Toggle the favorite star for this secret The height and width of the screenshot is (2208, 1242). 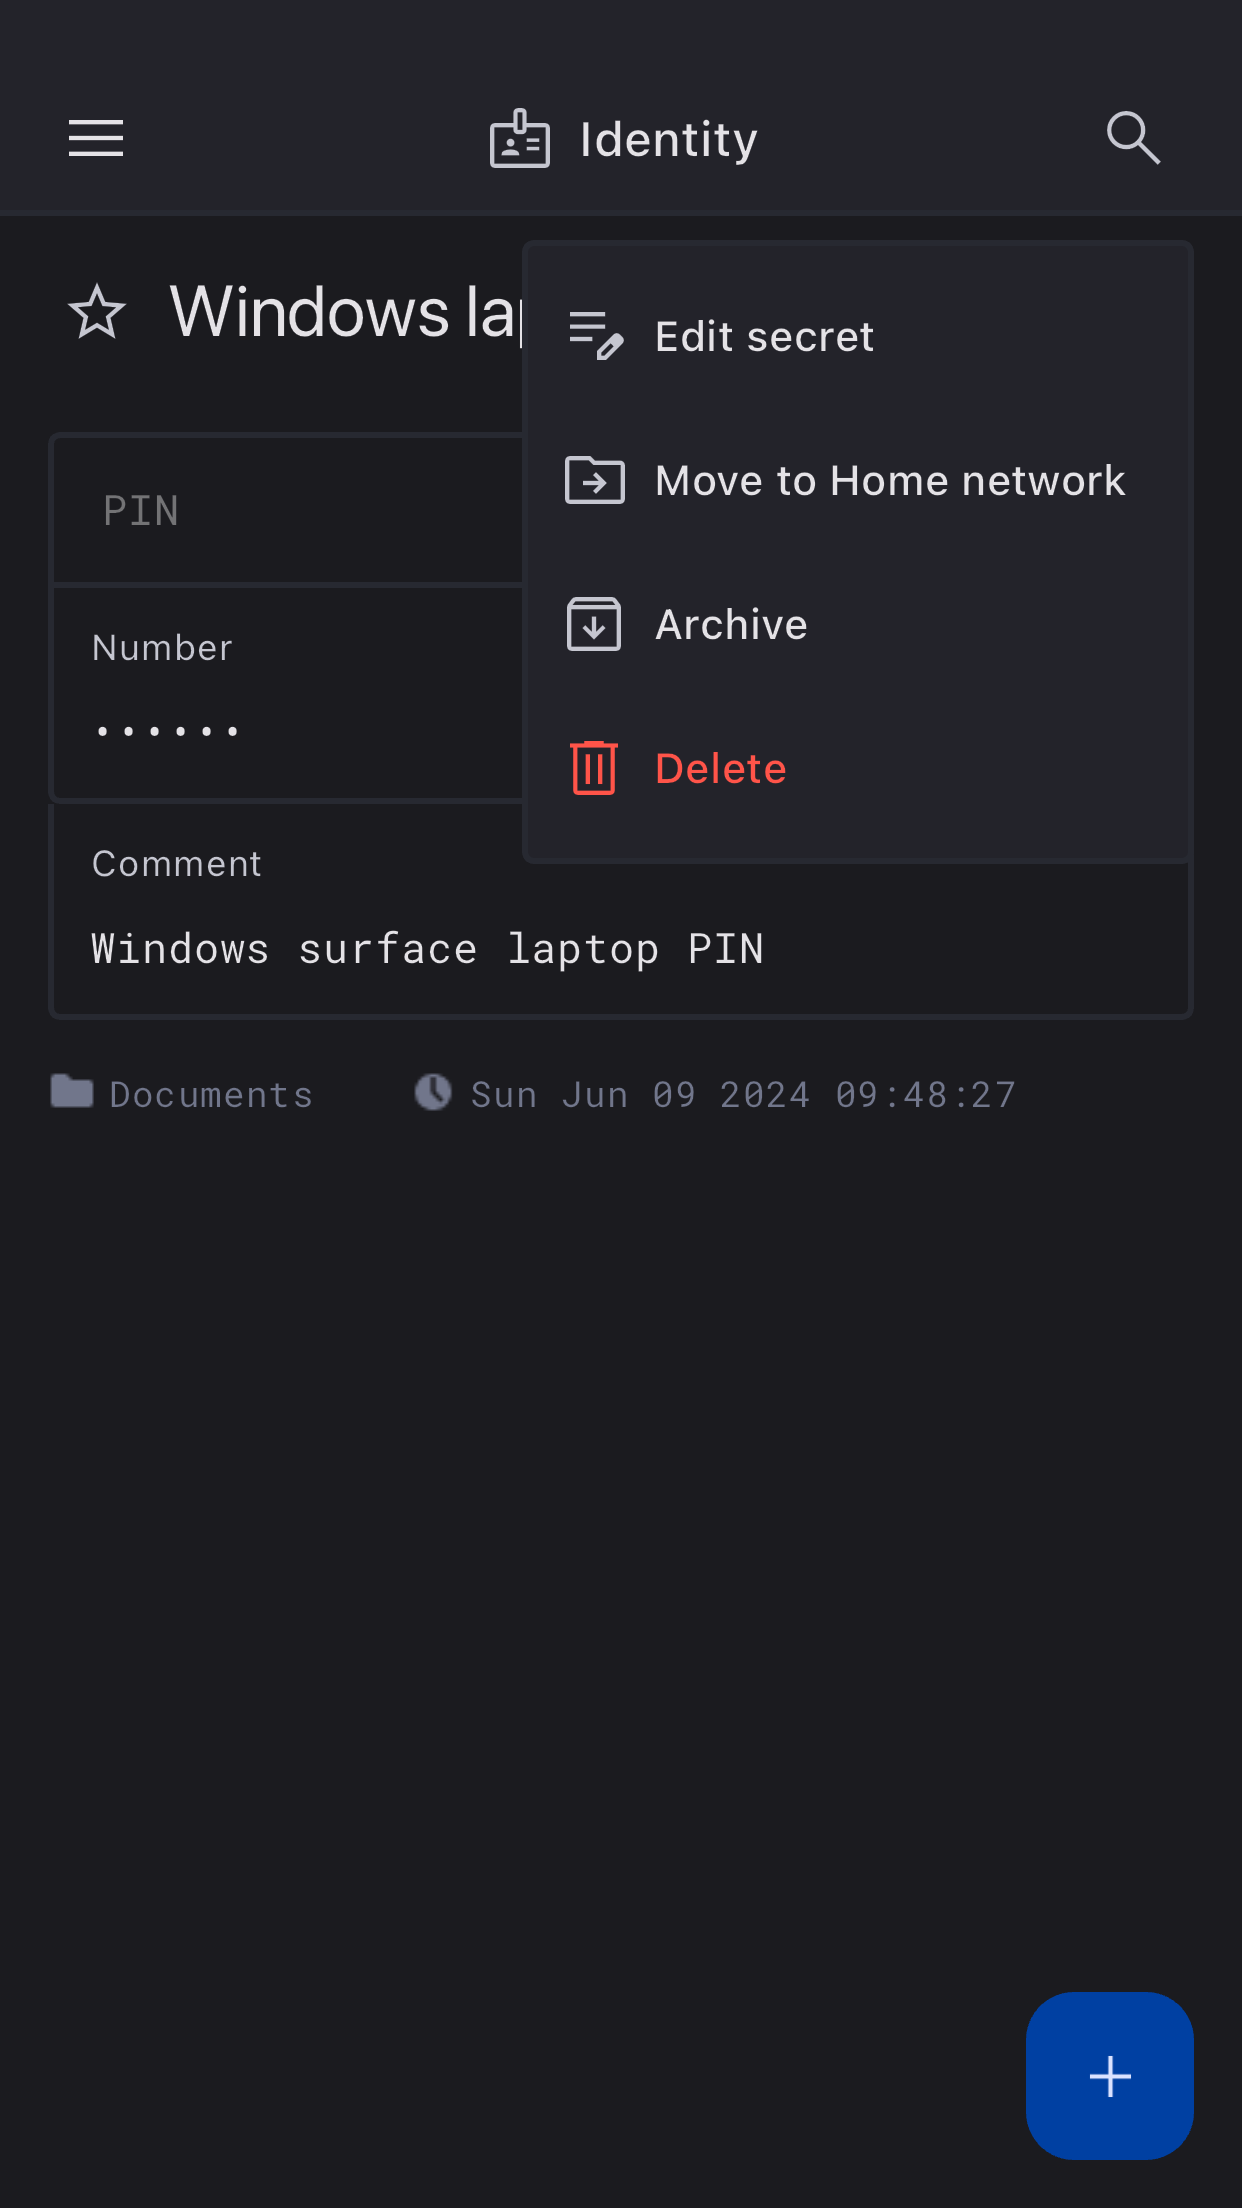pyautogui.click(x=97, y=312)
